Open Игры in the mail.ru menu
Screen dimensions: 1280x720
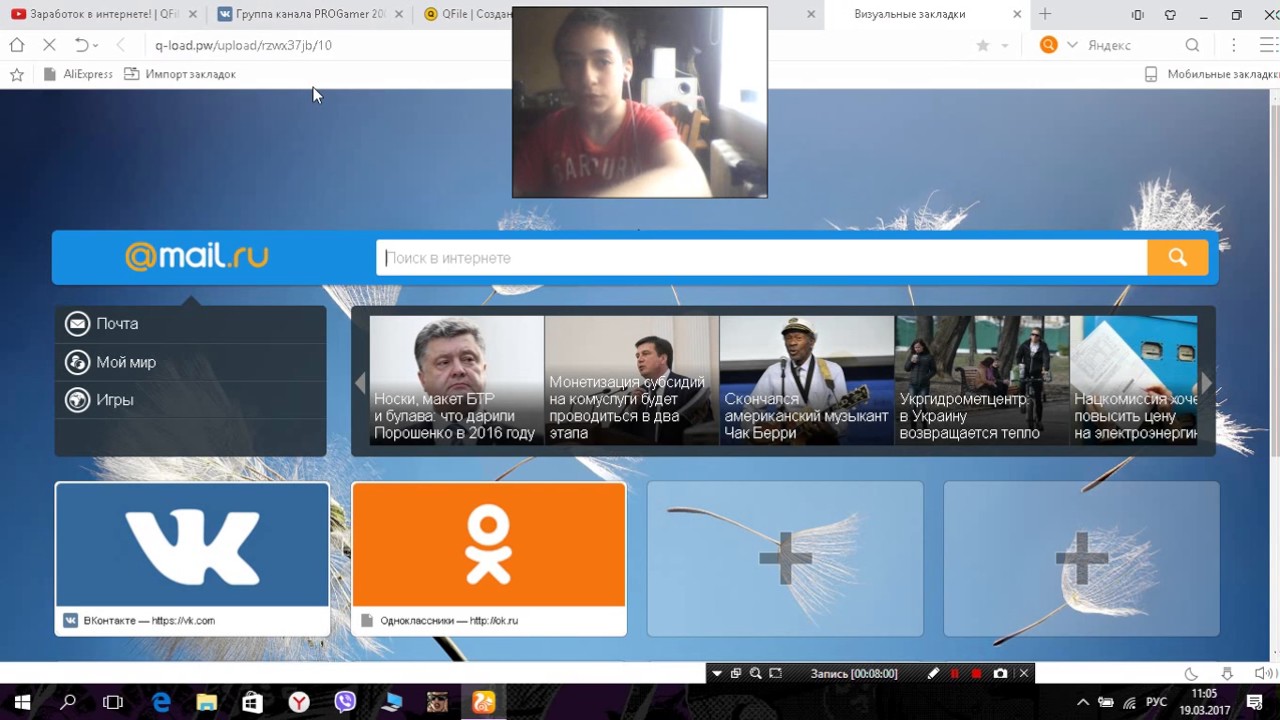190,400
